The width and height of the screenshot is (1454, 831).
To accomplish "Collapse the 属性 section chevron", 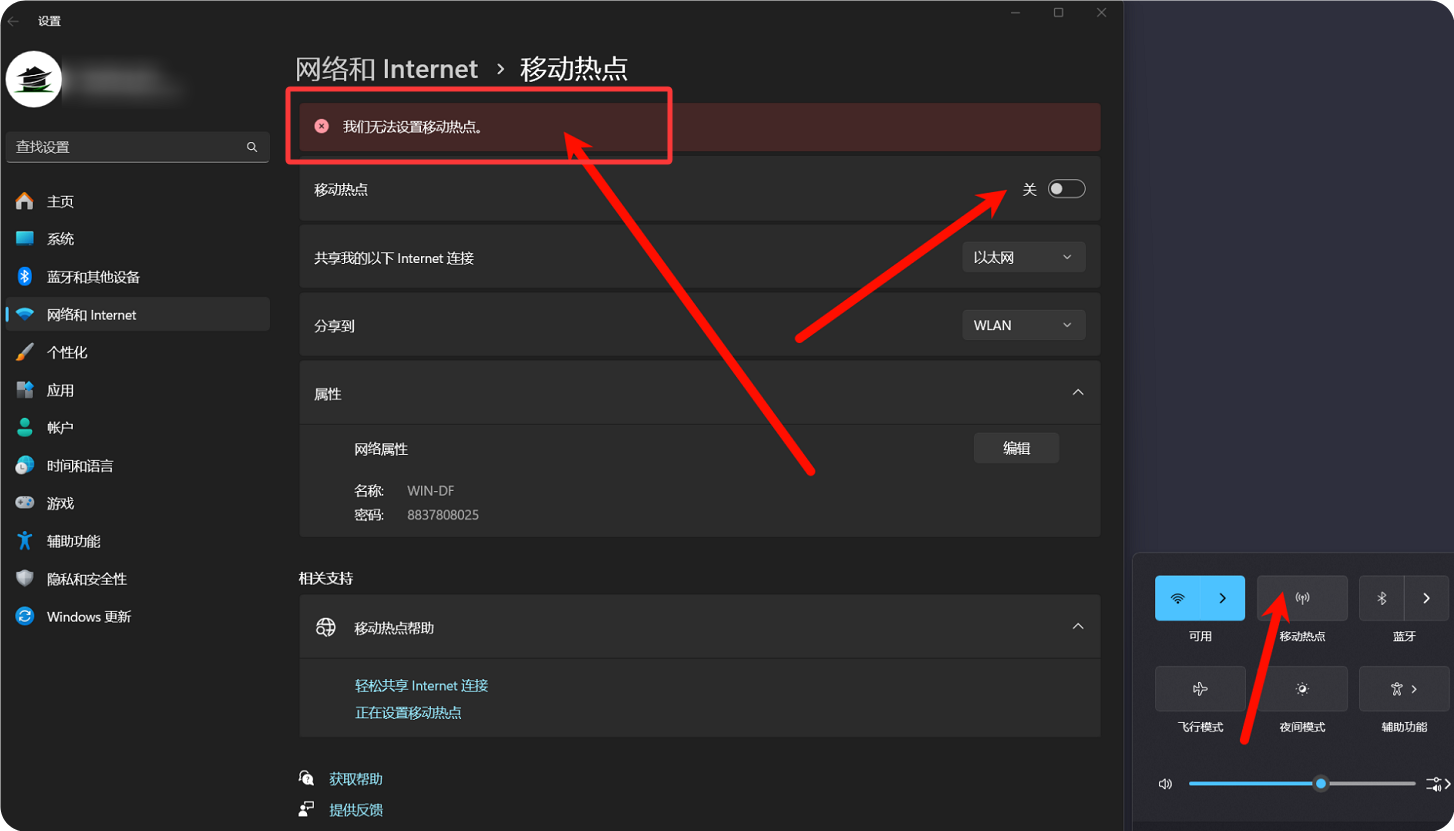I will click(1078, 392).
